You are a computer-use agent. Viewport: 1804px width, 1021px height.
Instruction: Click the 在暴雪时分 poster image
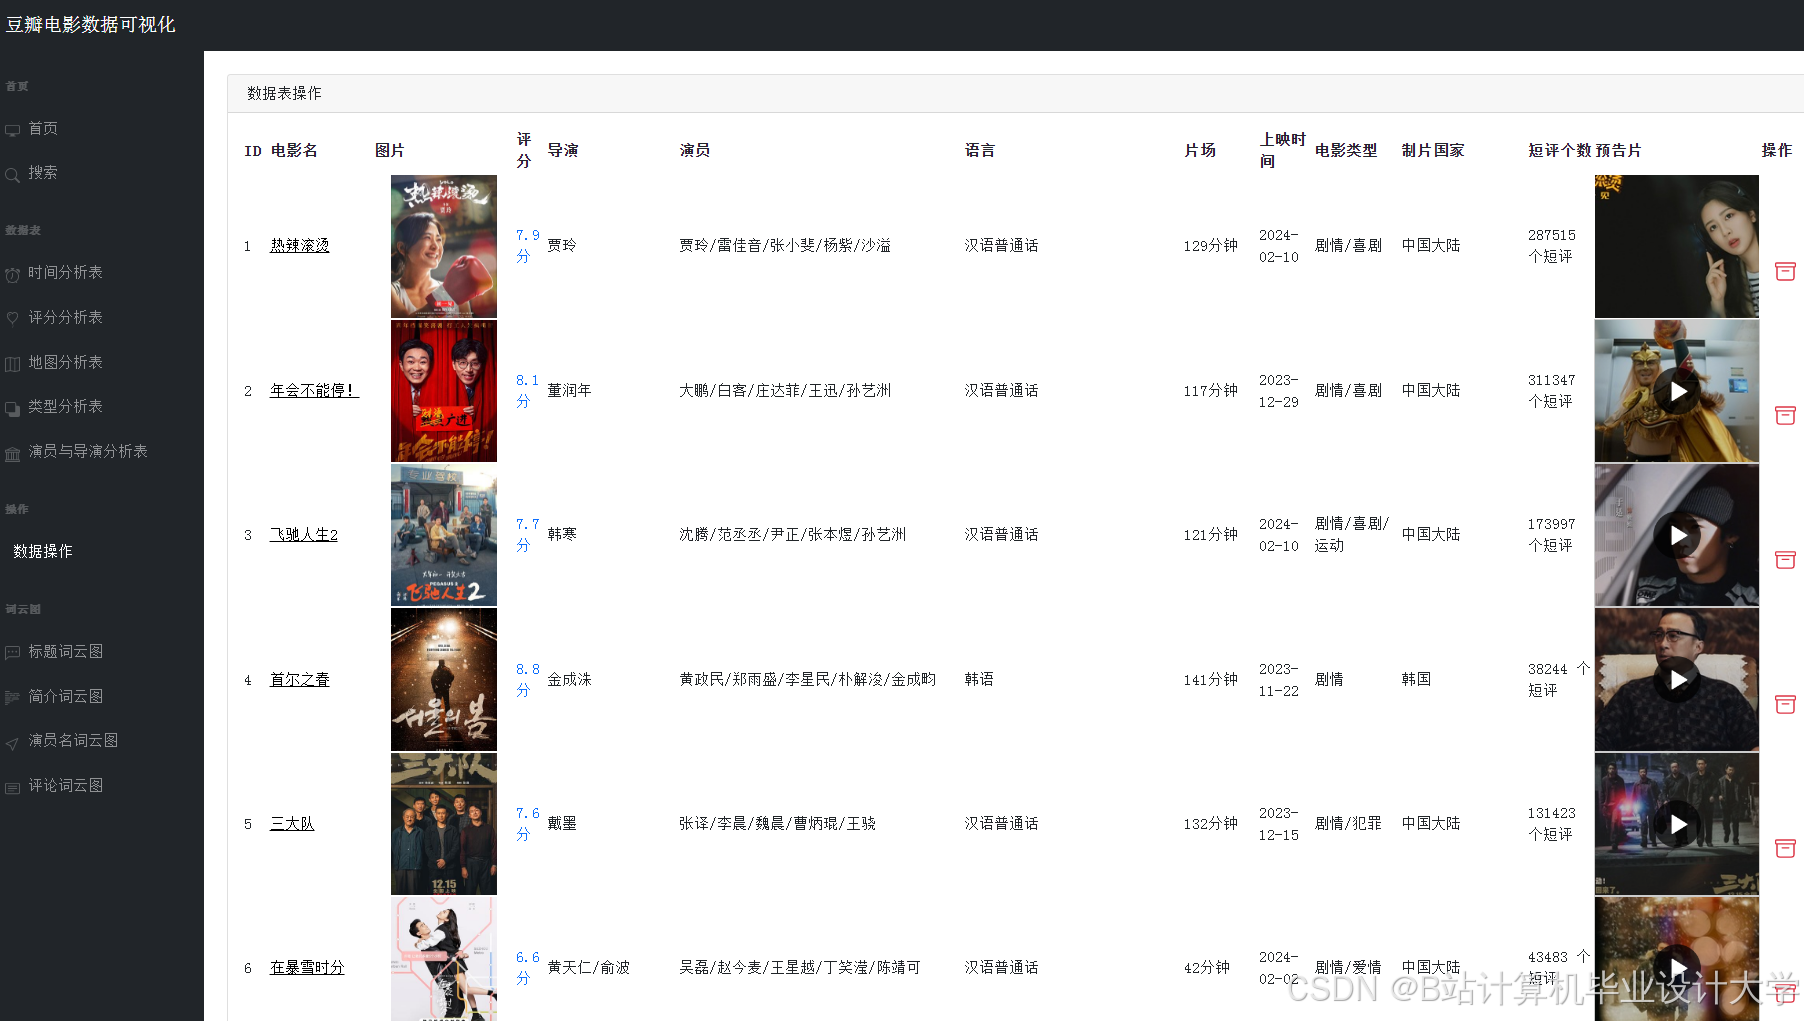pyautogui.click(x=444, y=959)
